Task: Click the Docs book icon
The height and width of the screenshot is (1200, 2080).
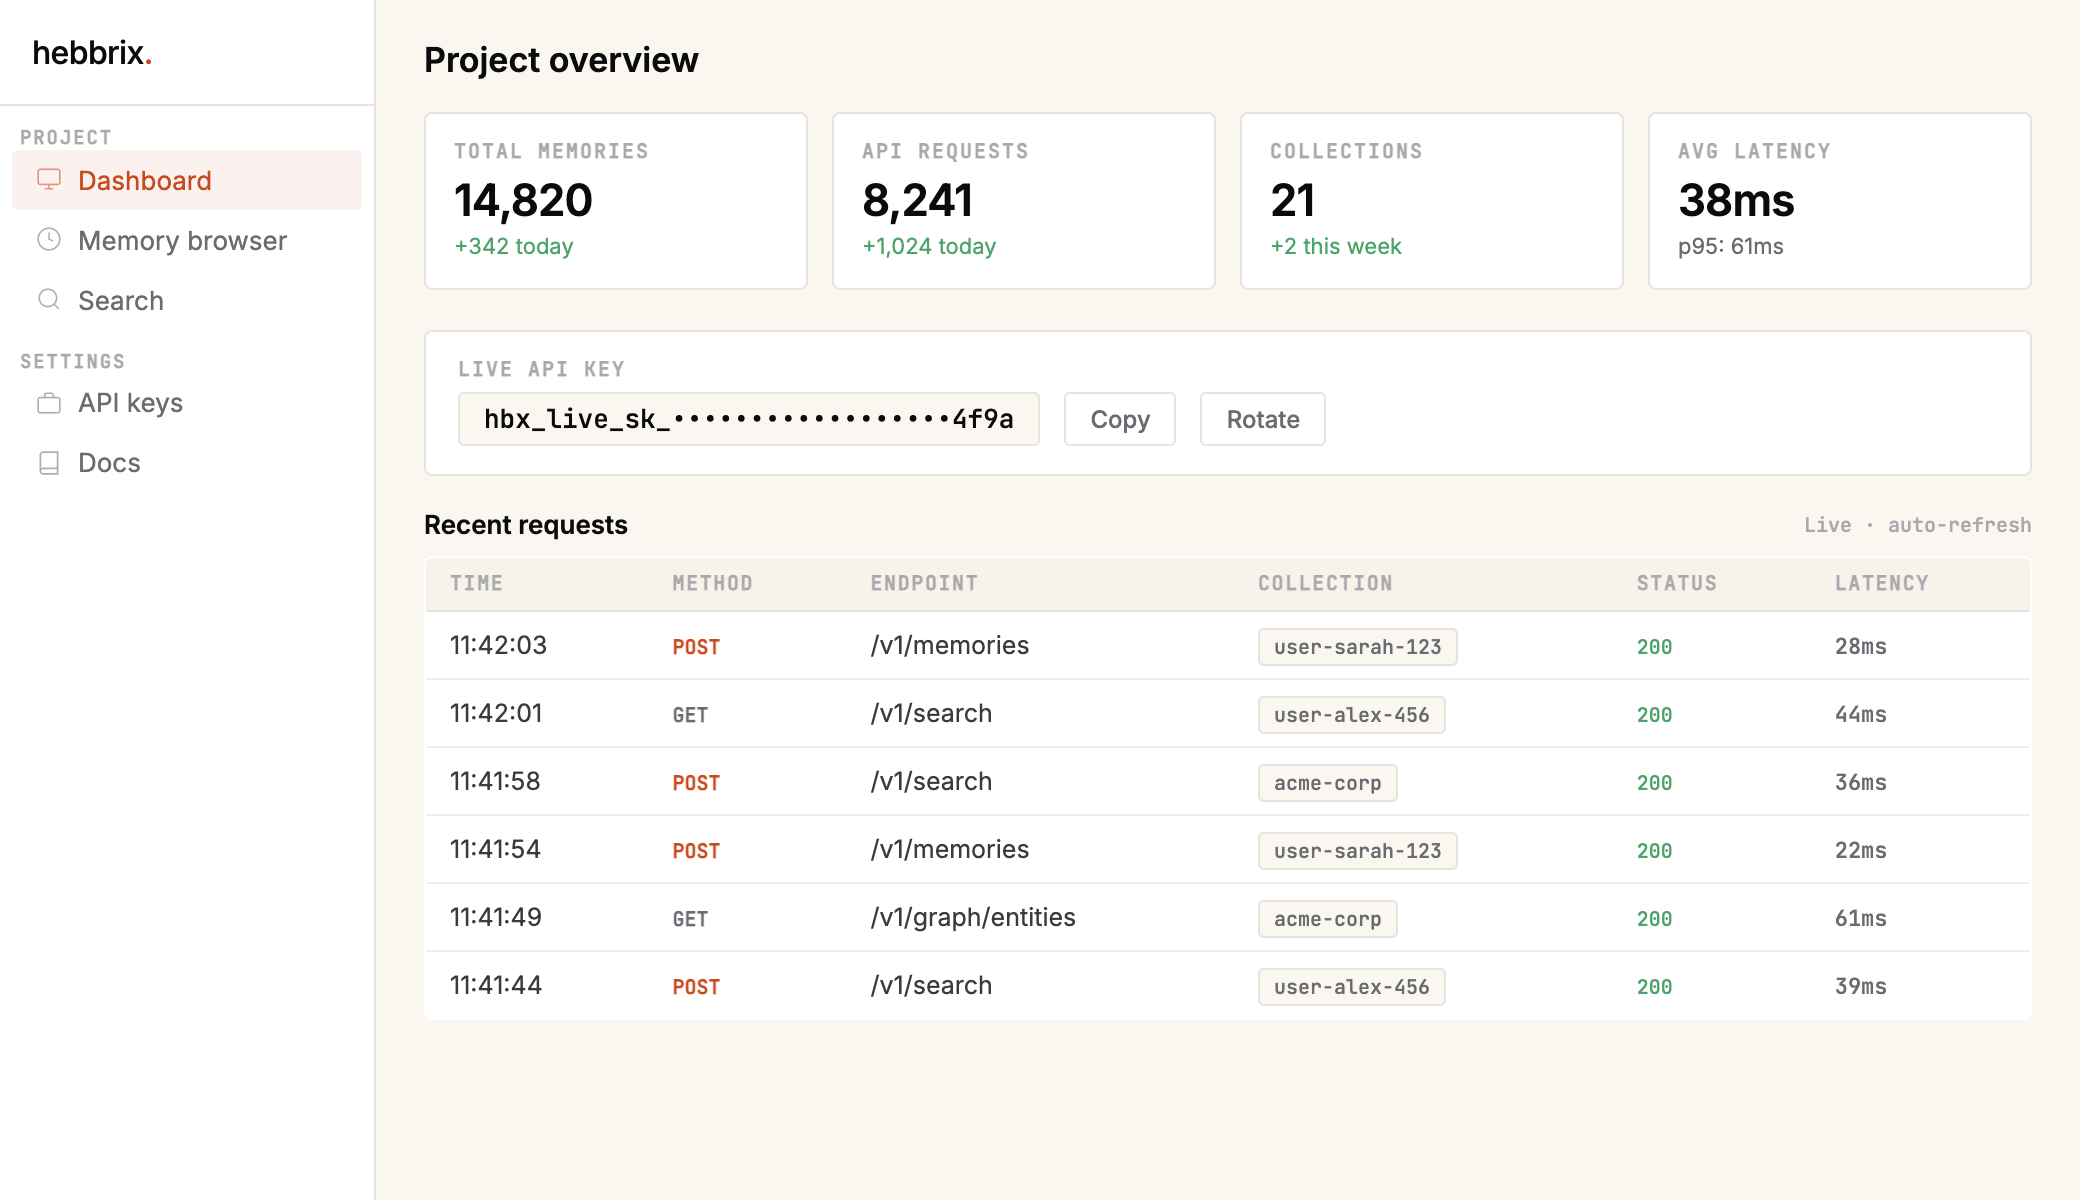Action: tap(49, 463)
